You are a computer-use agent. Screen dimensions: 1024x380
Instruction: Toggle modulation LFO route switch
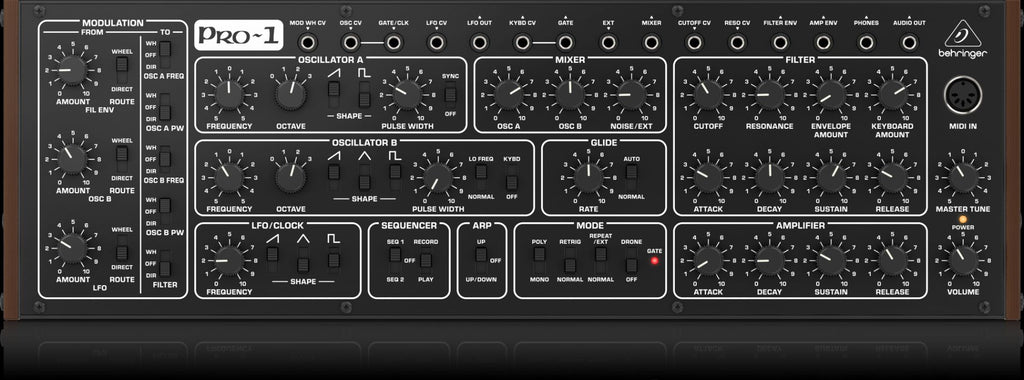(x=121, y=248)
